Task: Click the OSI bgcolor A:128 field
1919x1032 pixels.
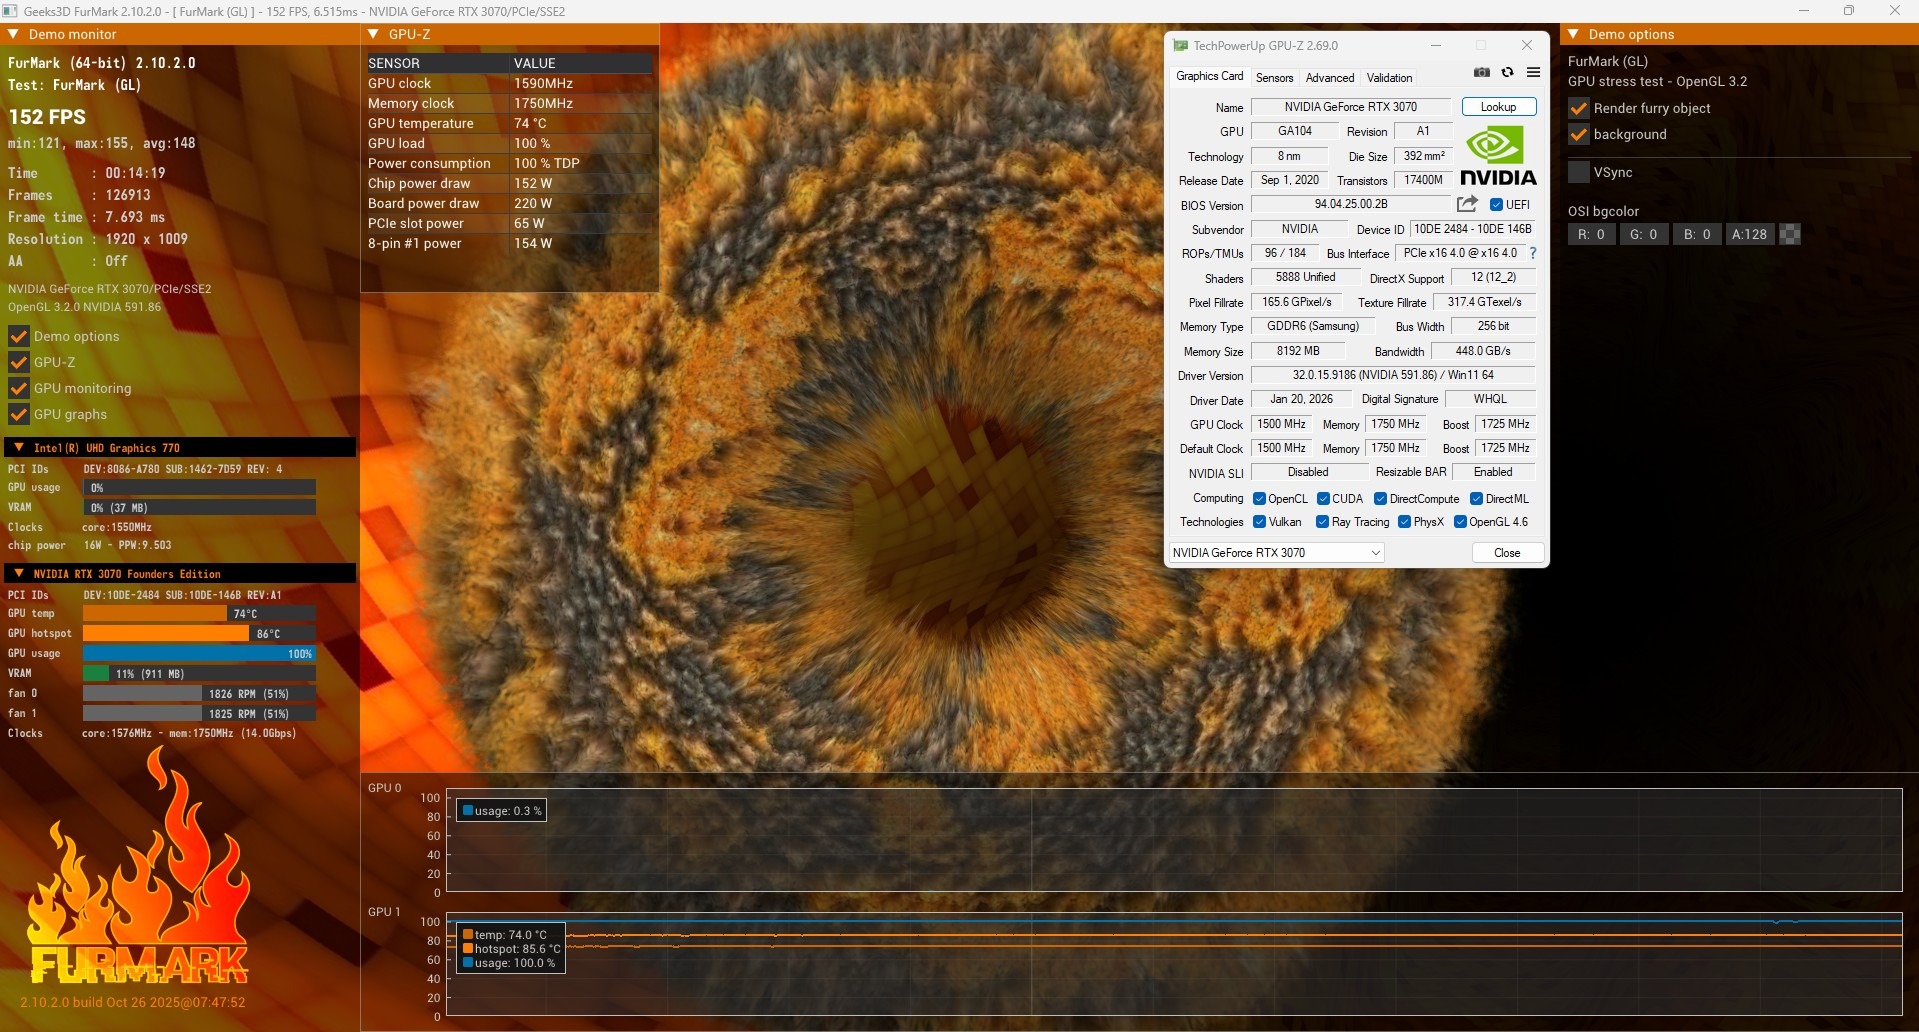Action: [x=1750, y=234]
